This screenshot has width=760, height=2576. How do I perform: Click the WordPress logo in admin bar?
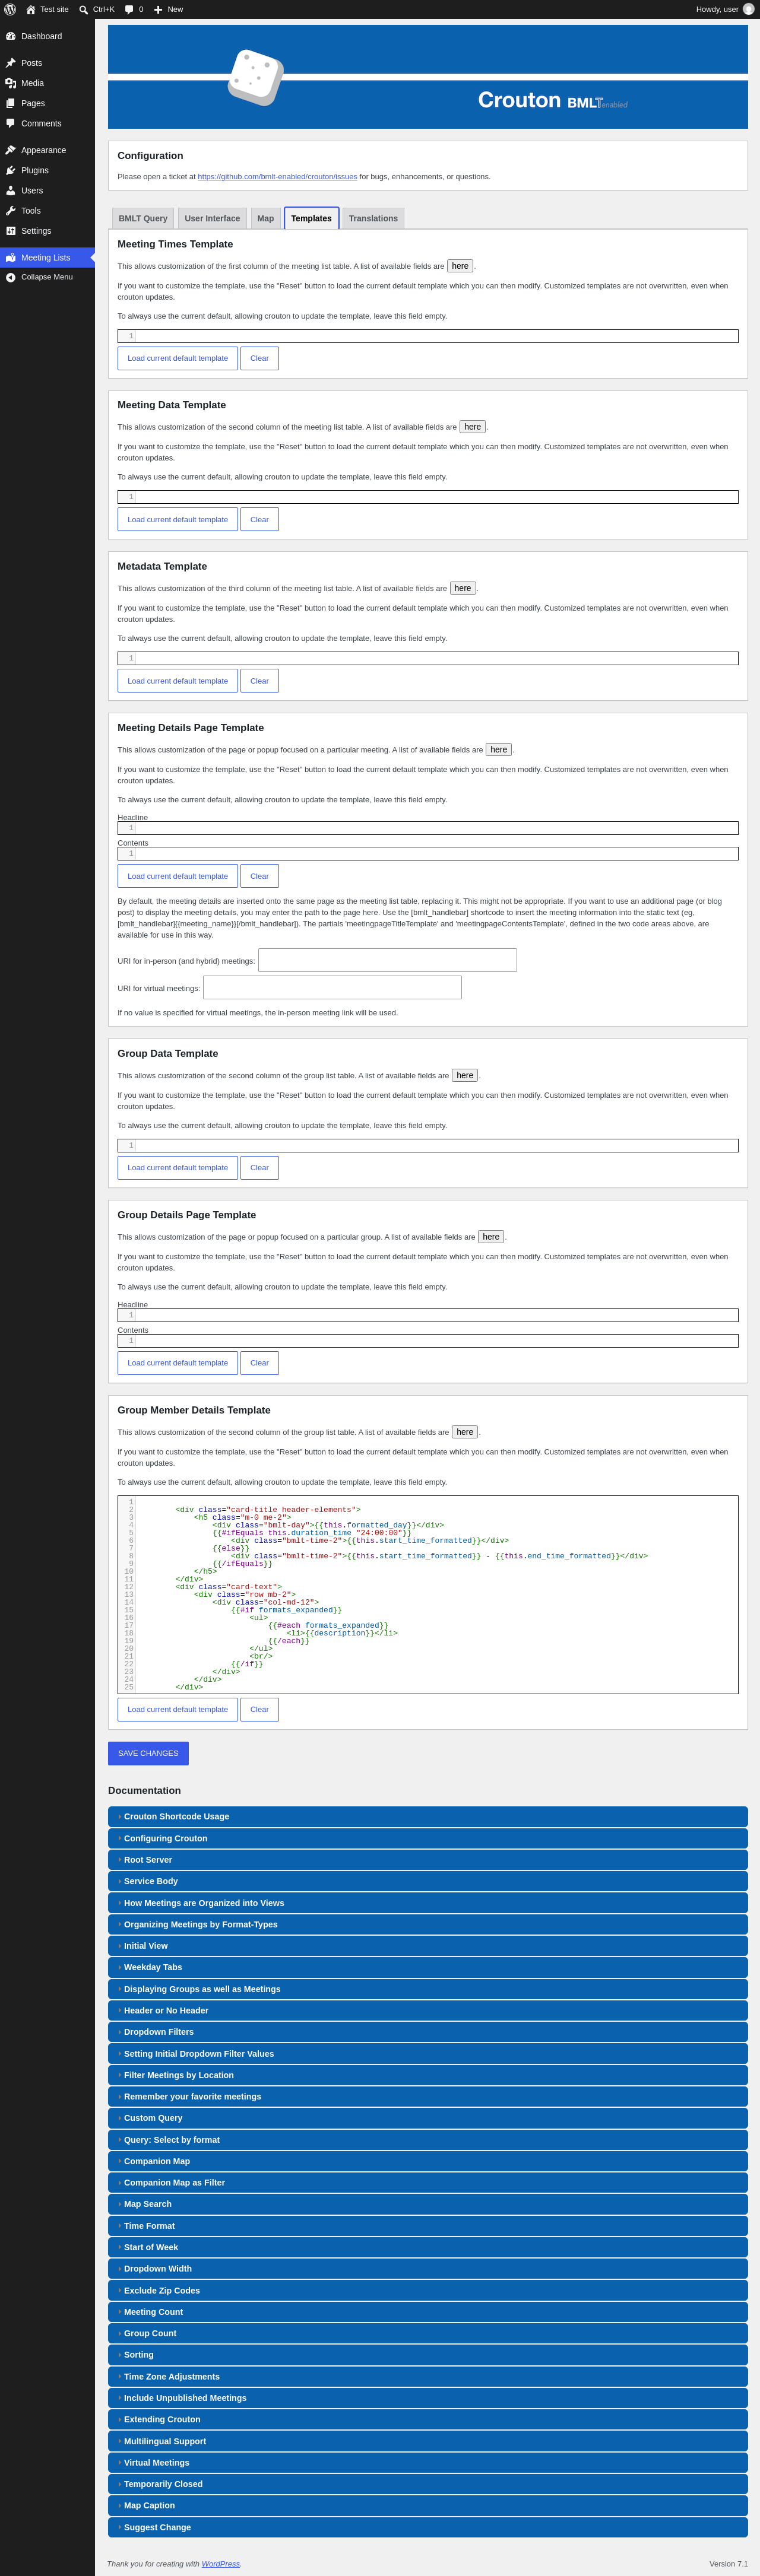(10, 9)
